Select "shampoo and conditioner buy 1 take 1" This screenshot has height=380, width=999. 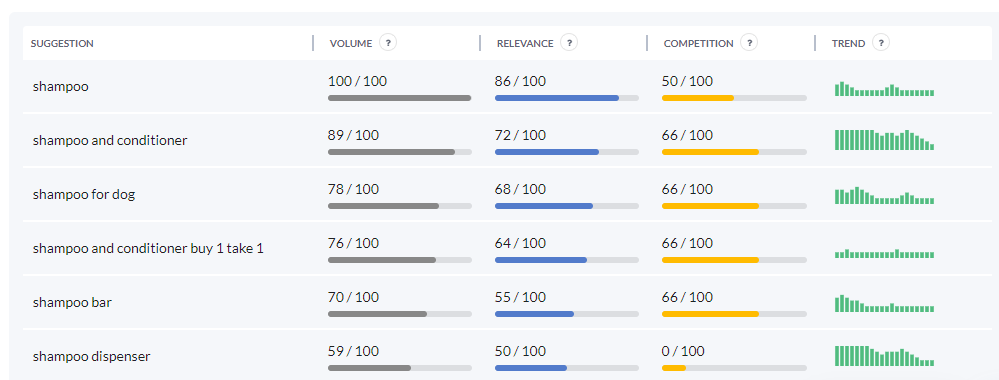click(148, 249)
